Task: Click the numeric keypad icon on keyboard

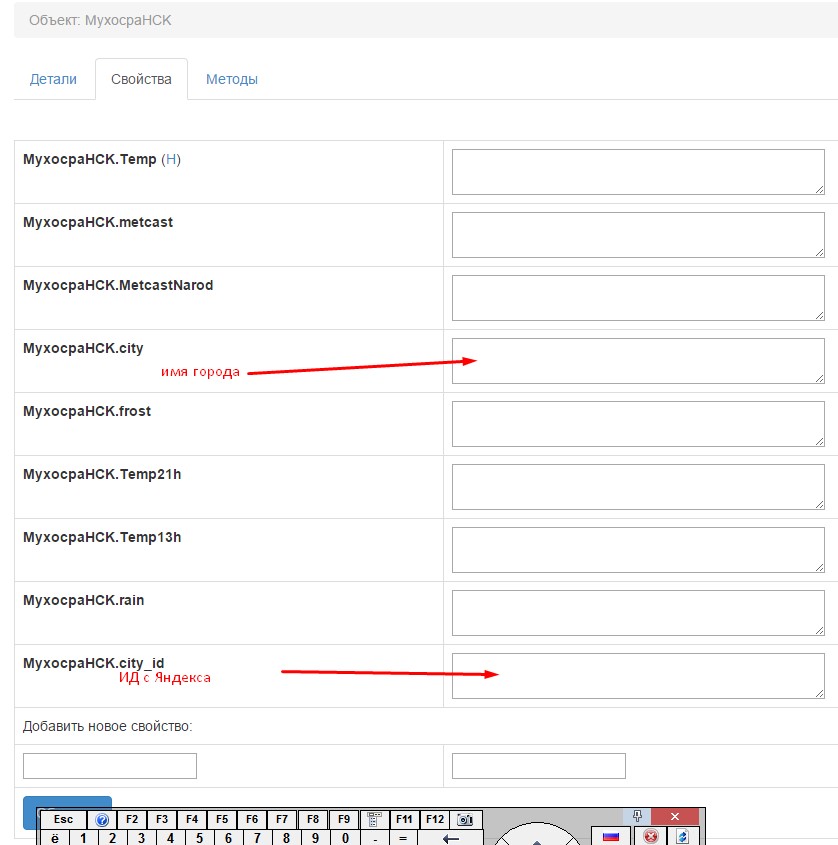Action: point(374,820)
